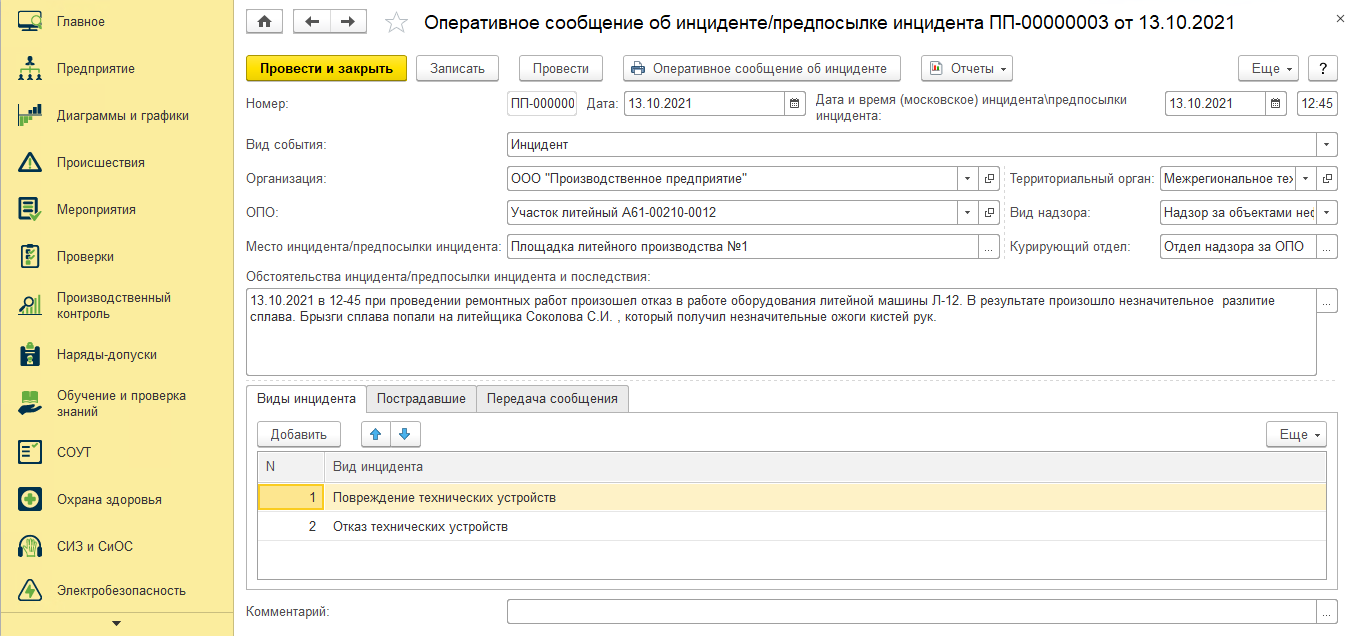Open editor for the Комментарий field
The height and width of the screenshot is (636, 1357).
pos(1327,611)
